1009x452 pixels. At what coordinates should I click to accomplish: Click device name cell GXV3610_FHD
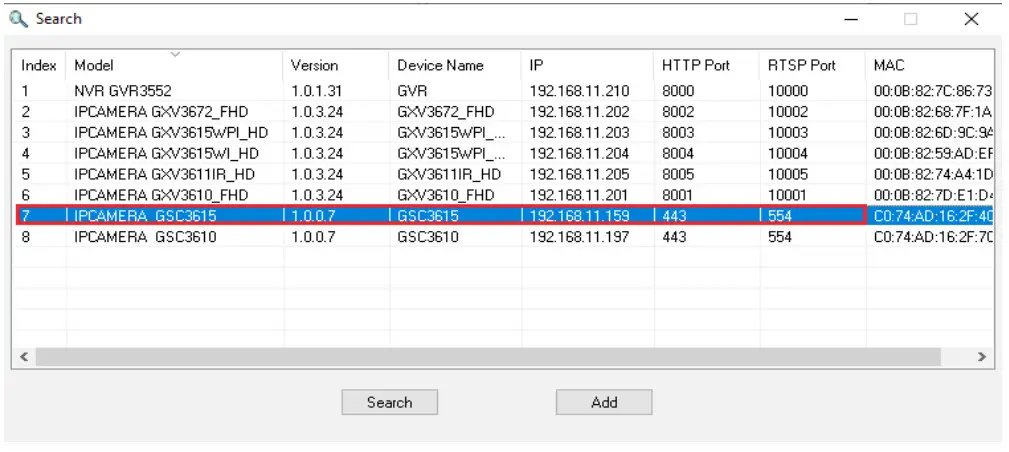[x=446, y=194]
